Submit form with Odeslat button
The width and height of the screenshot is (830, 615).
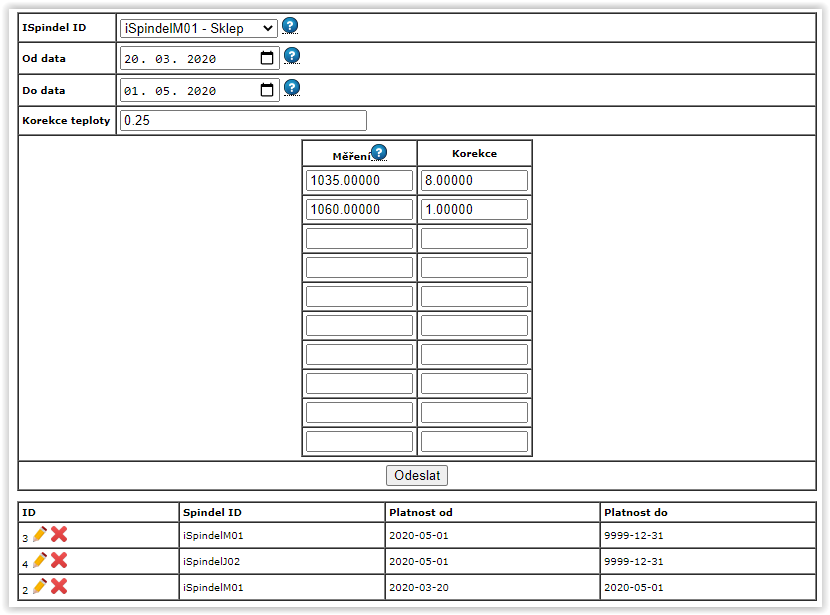pos(417,475)
